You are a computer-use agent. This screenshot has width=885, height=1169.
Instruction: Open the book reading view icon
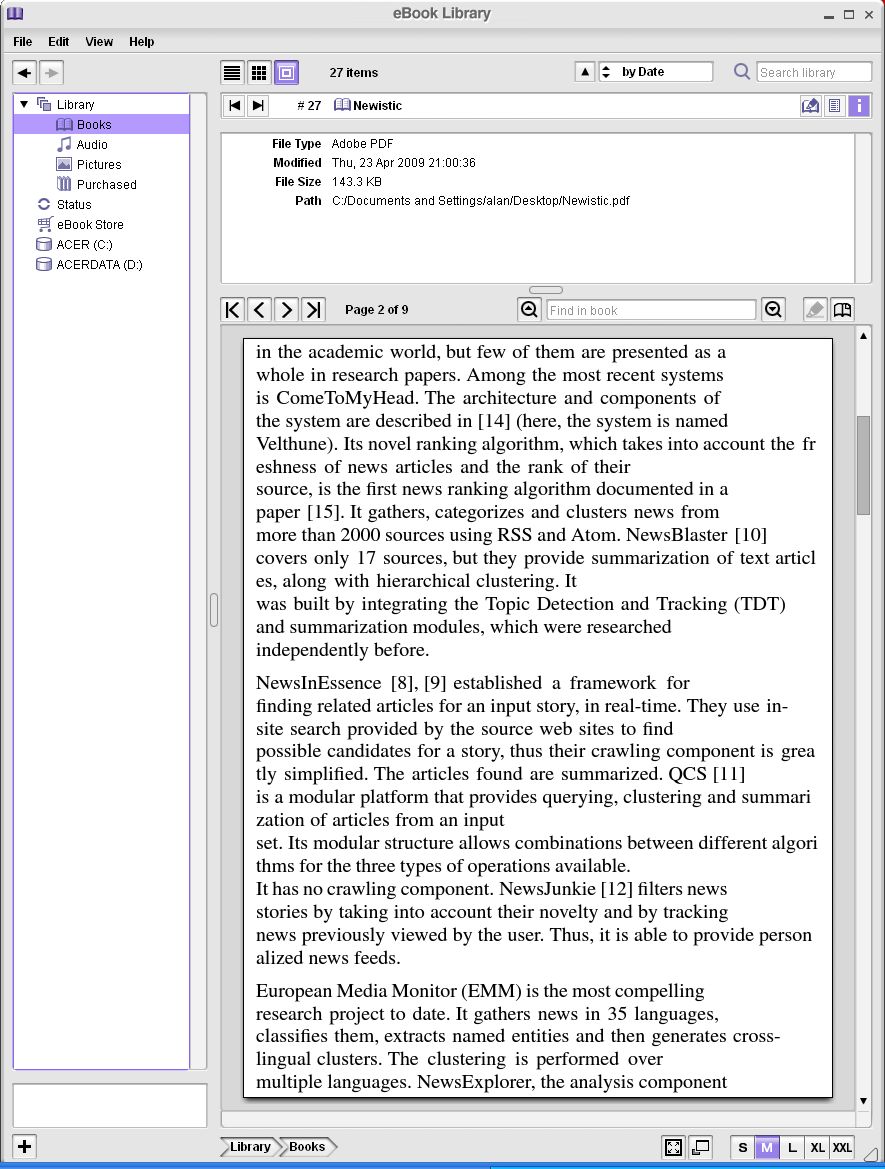click(843, 309)
